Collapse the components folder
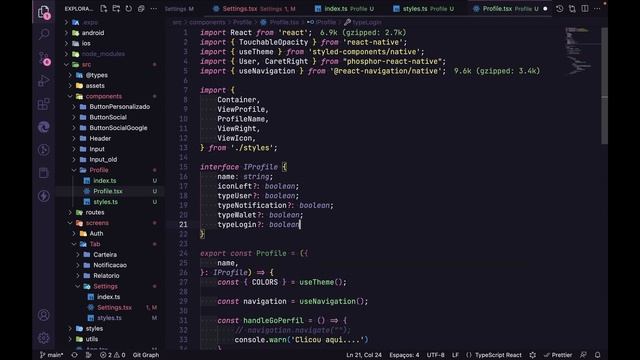This screenshot has width=640, height=360. coord(104,96)
